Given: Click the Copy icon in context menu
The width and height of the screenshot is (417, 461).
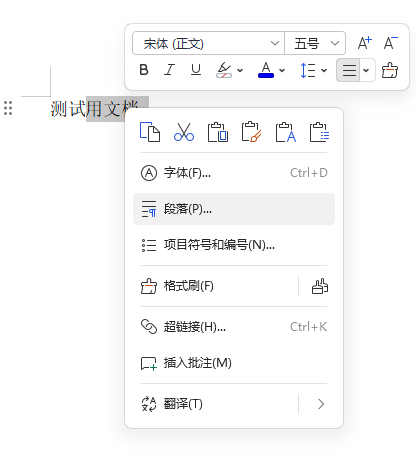Looking at the screenshot, I should click(150, 132).
